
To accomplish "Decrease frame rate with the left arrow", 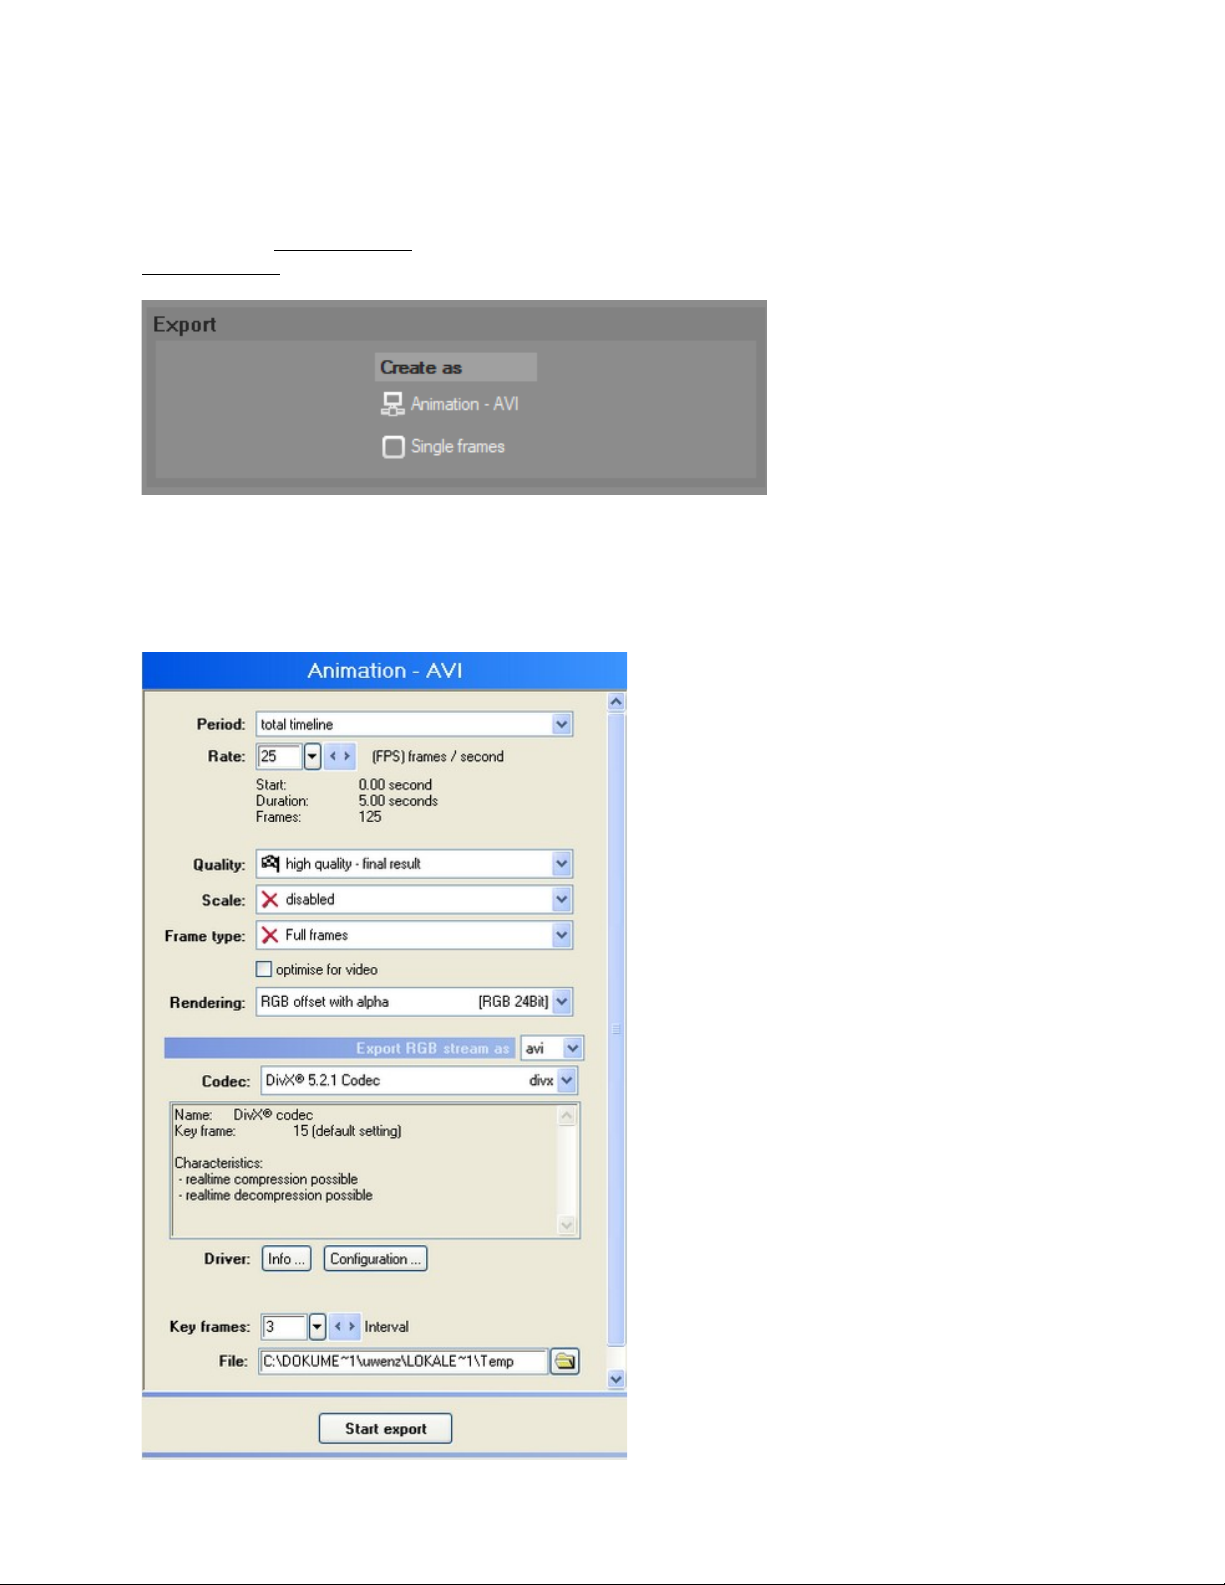I will 333,757.
